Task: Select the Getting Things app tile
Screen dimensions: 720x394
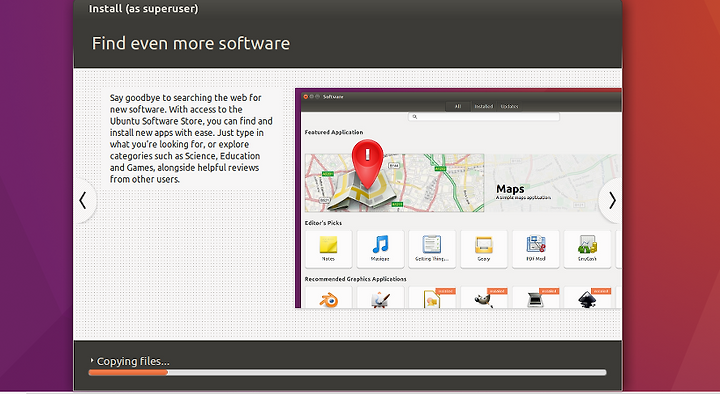Action: [432, 249]
